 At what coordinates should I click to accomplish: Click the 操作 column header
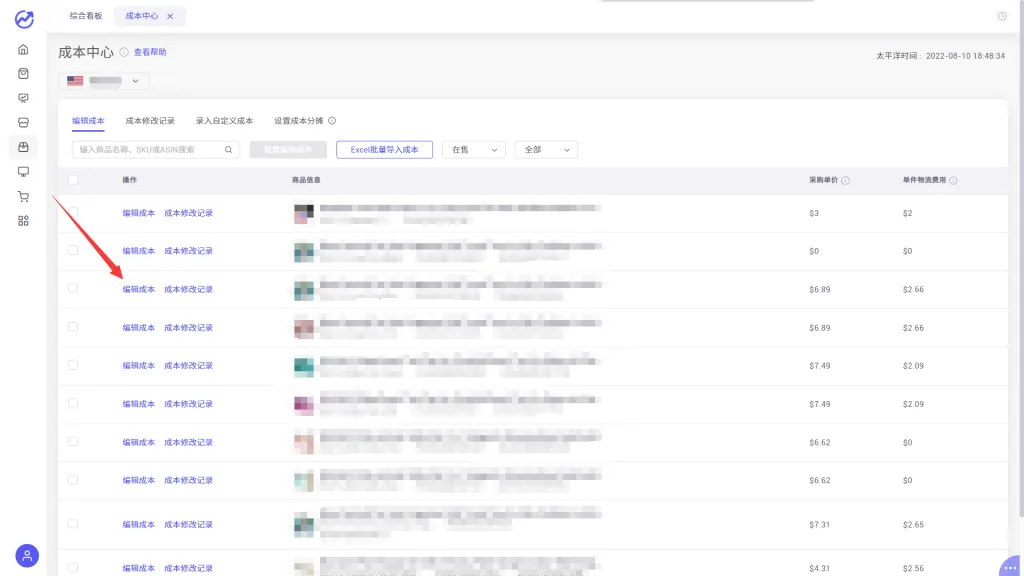point(129,180)
